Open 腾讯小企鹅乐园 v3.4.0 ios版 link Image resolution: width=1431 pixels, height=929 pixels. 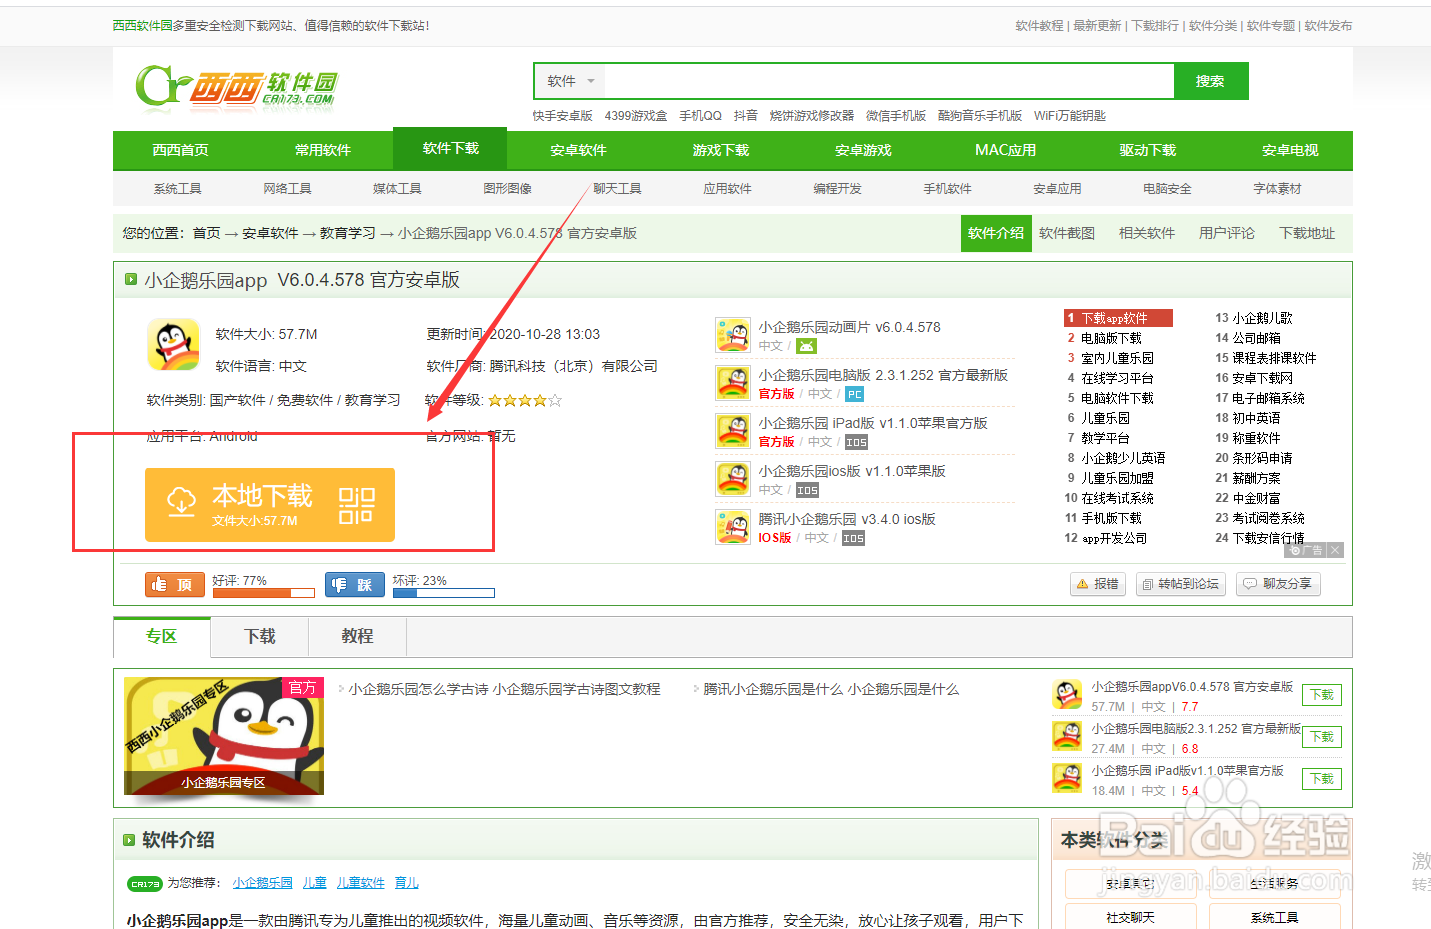(847, 519)
